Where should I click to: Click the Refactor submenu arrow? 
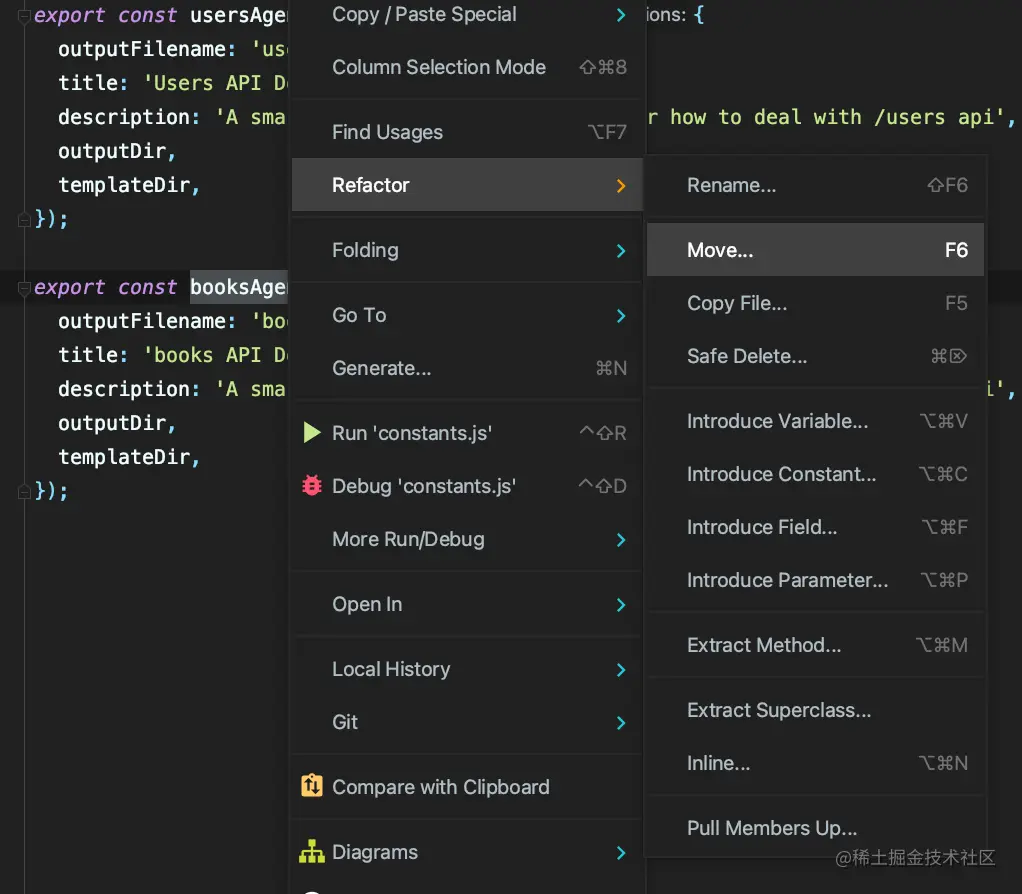[620, 186]
